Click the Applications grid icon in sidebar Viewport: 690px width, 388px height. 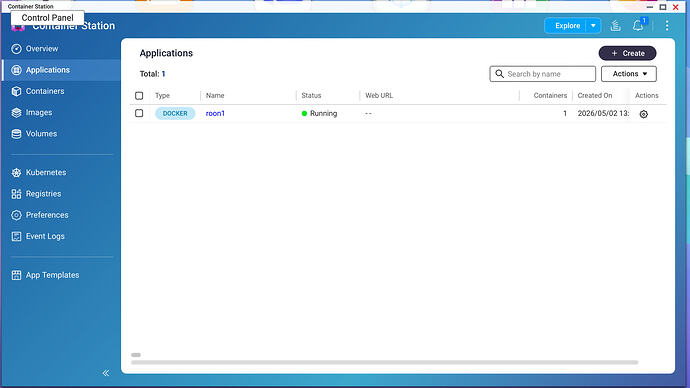coord(16,70)
